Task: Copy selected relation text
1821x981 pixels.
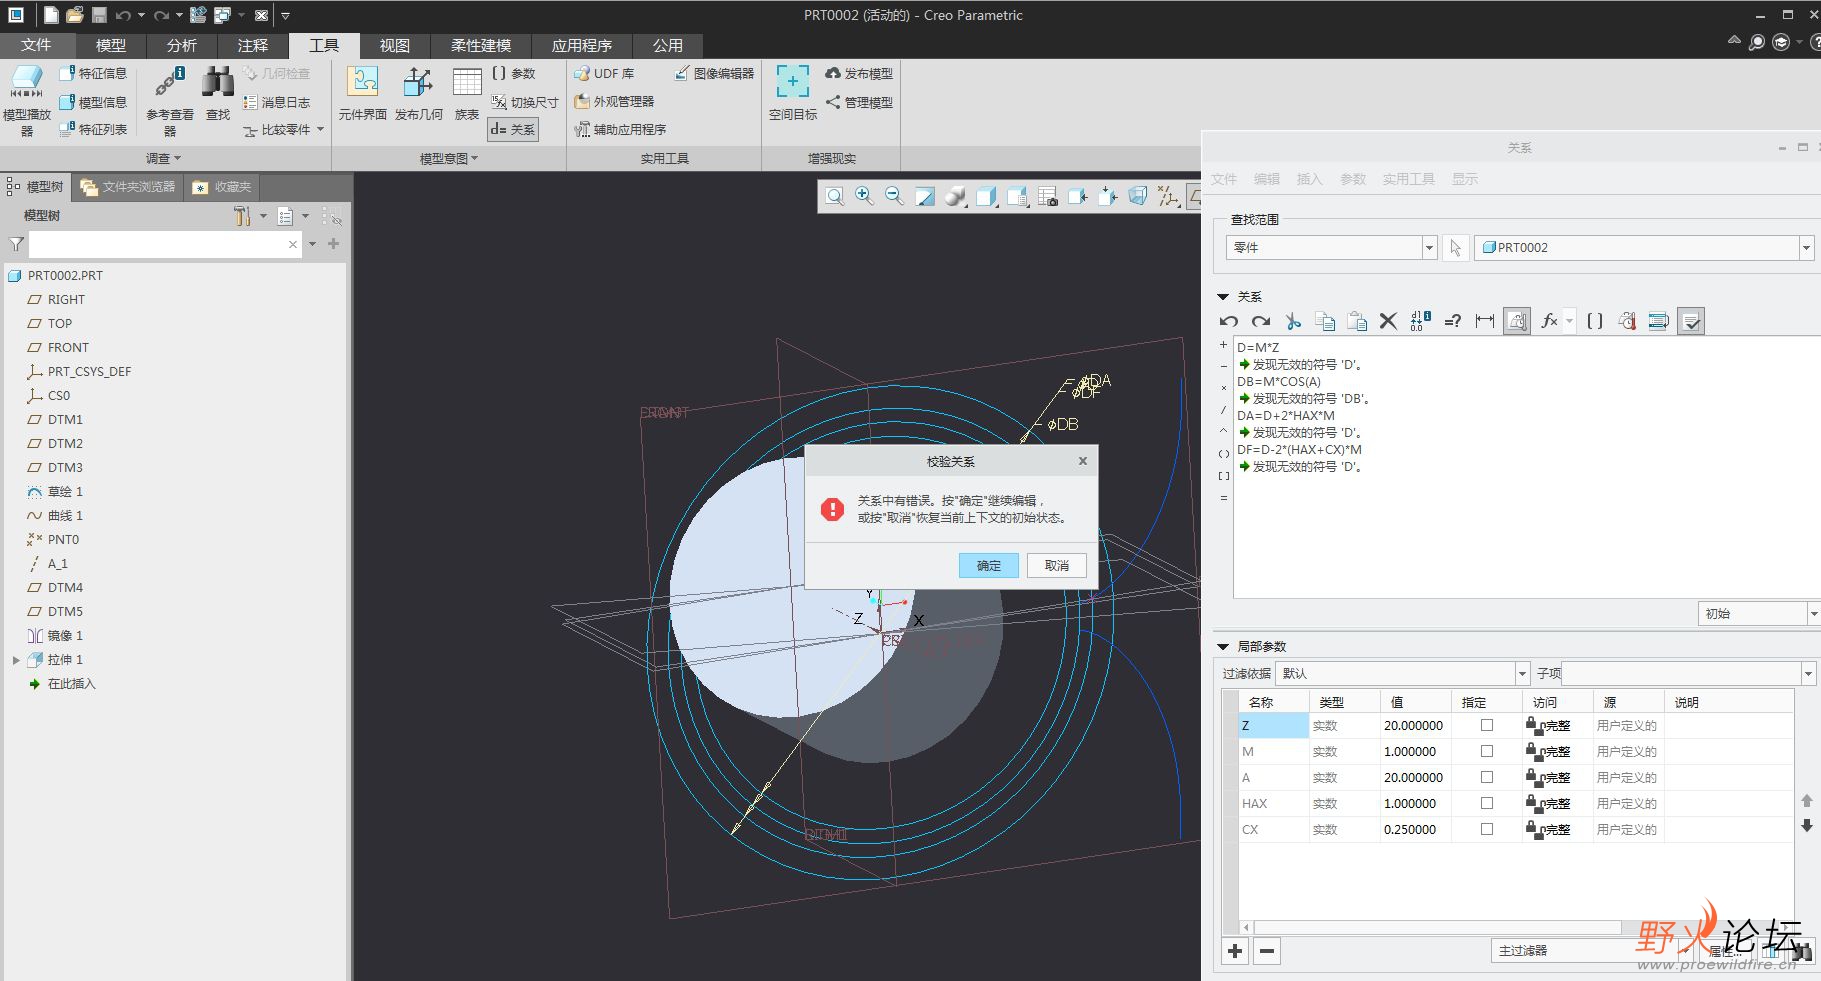Action: click(1325, 321)
